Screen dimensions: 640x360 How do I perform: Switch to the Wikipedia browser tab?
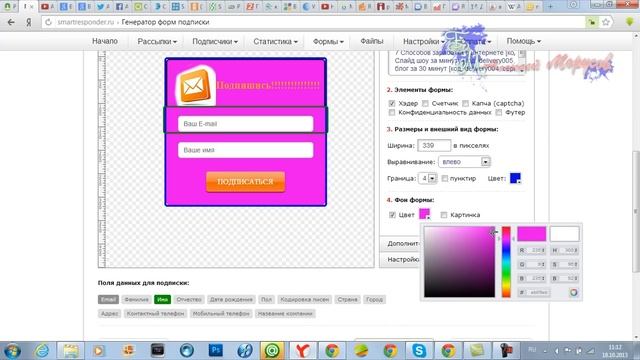514,7
